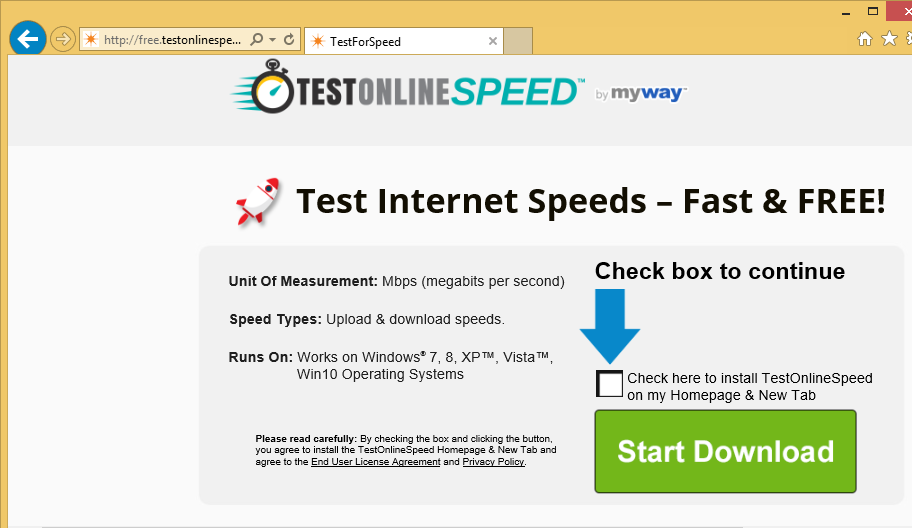
Task: Click the 'by myway' logo
Action: tap(641, 94)
